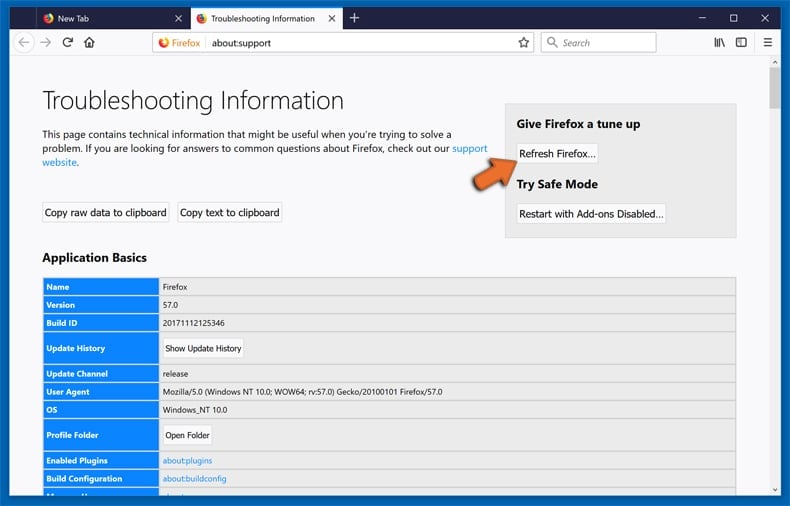Select the Troubleshooting Information tab
790x506 pixels.
pyautogui.click(x=267, y=19)
